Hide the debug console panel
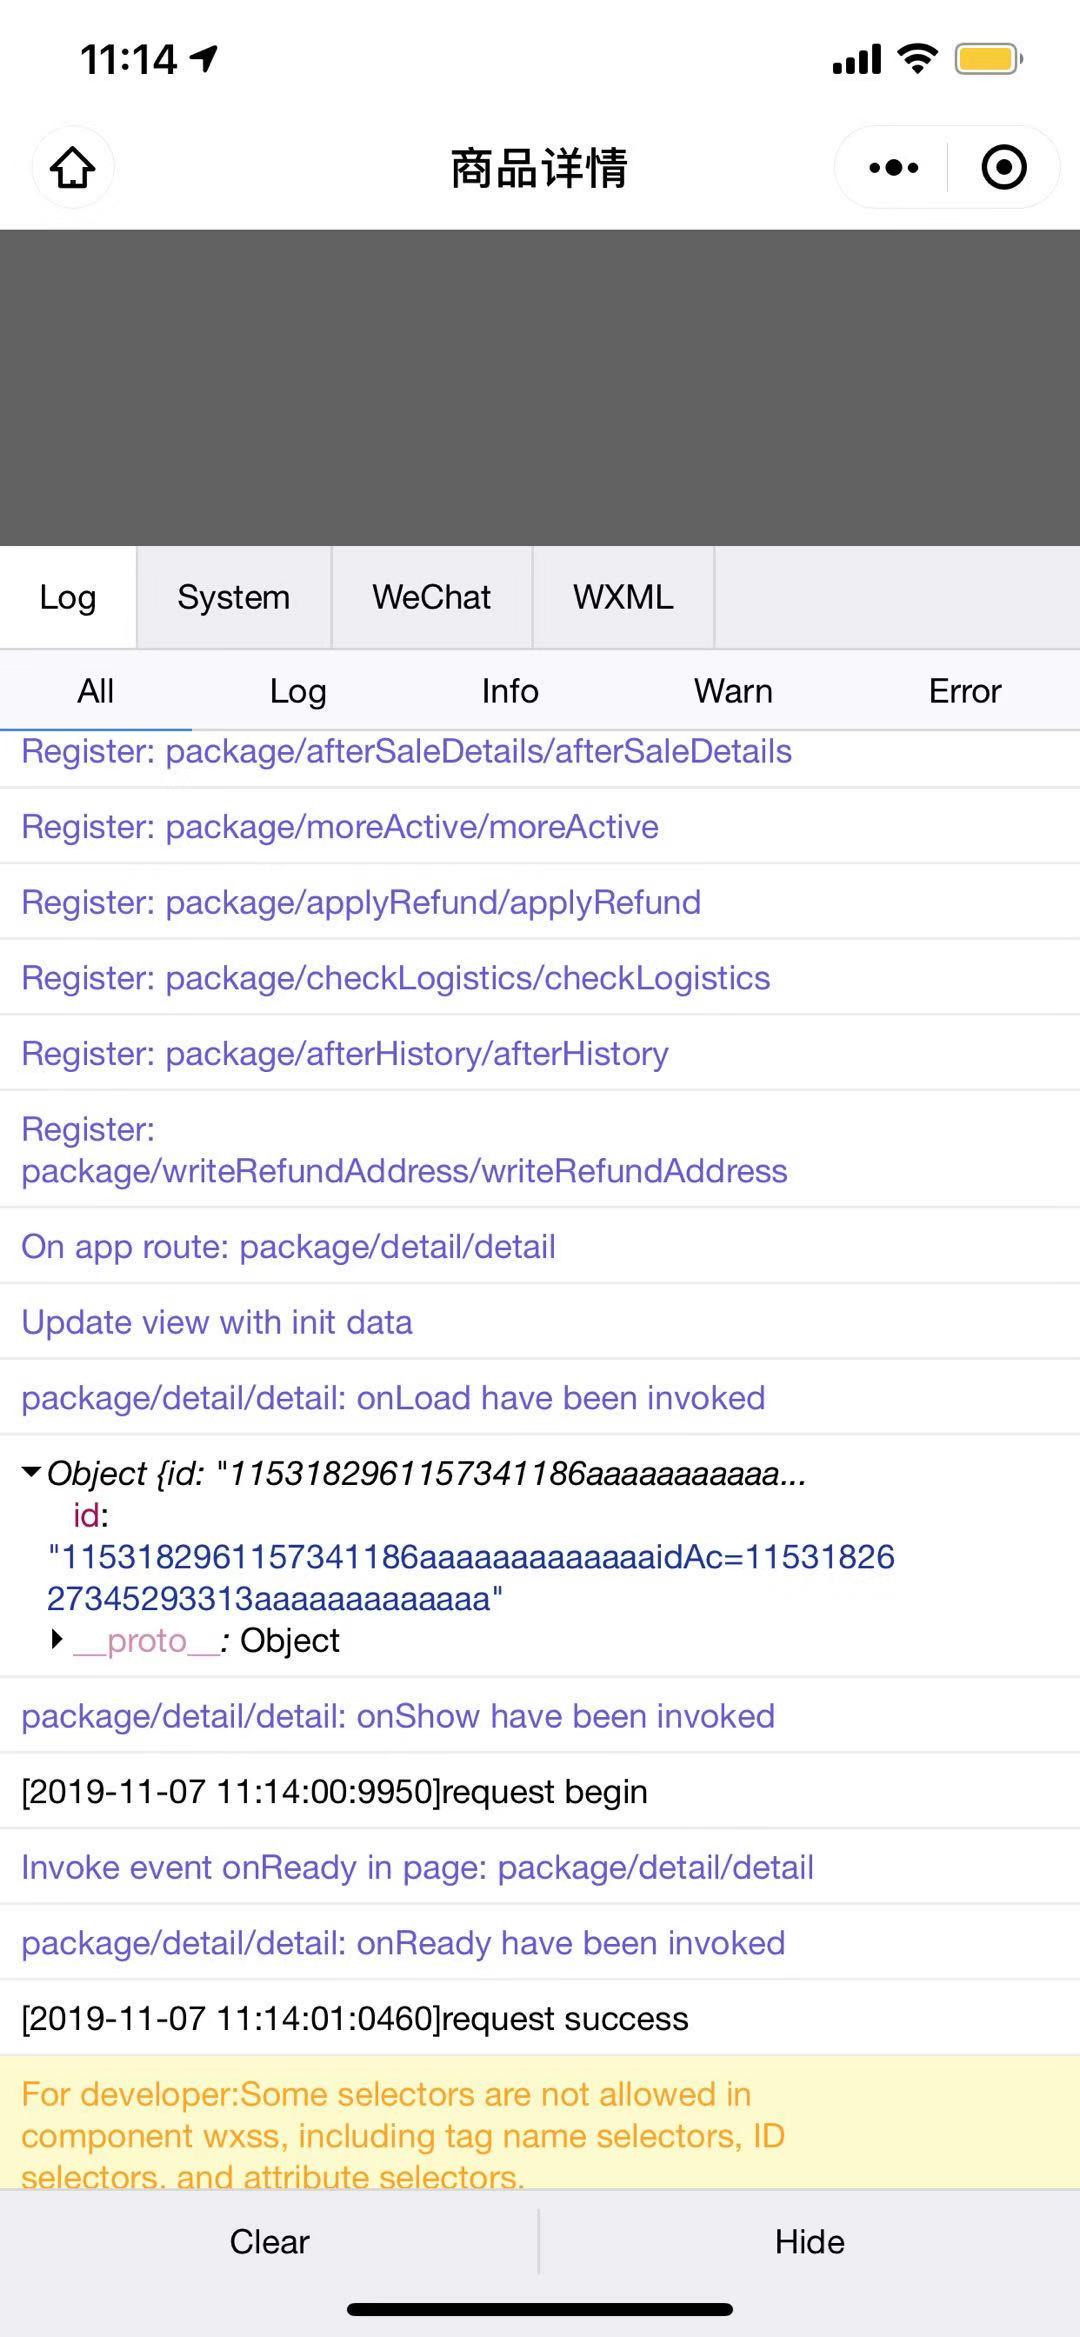Image resolution: width=1080 pixels, height=2337 pixels. [809, 2241]
